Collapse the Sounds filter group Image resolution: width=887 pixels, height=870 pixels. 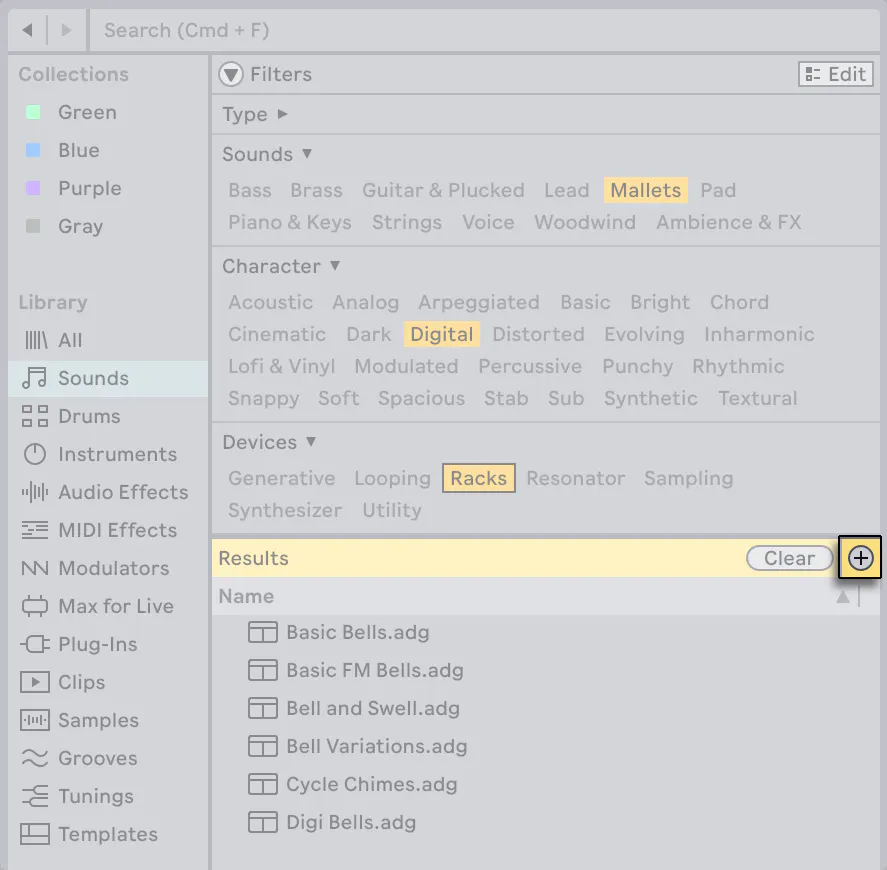pos(307,153)
